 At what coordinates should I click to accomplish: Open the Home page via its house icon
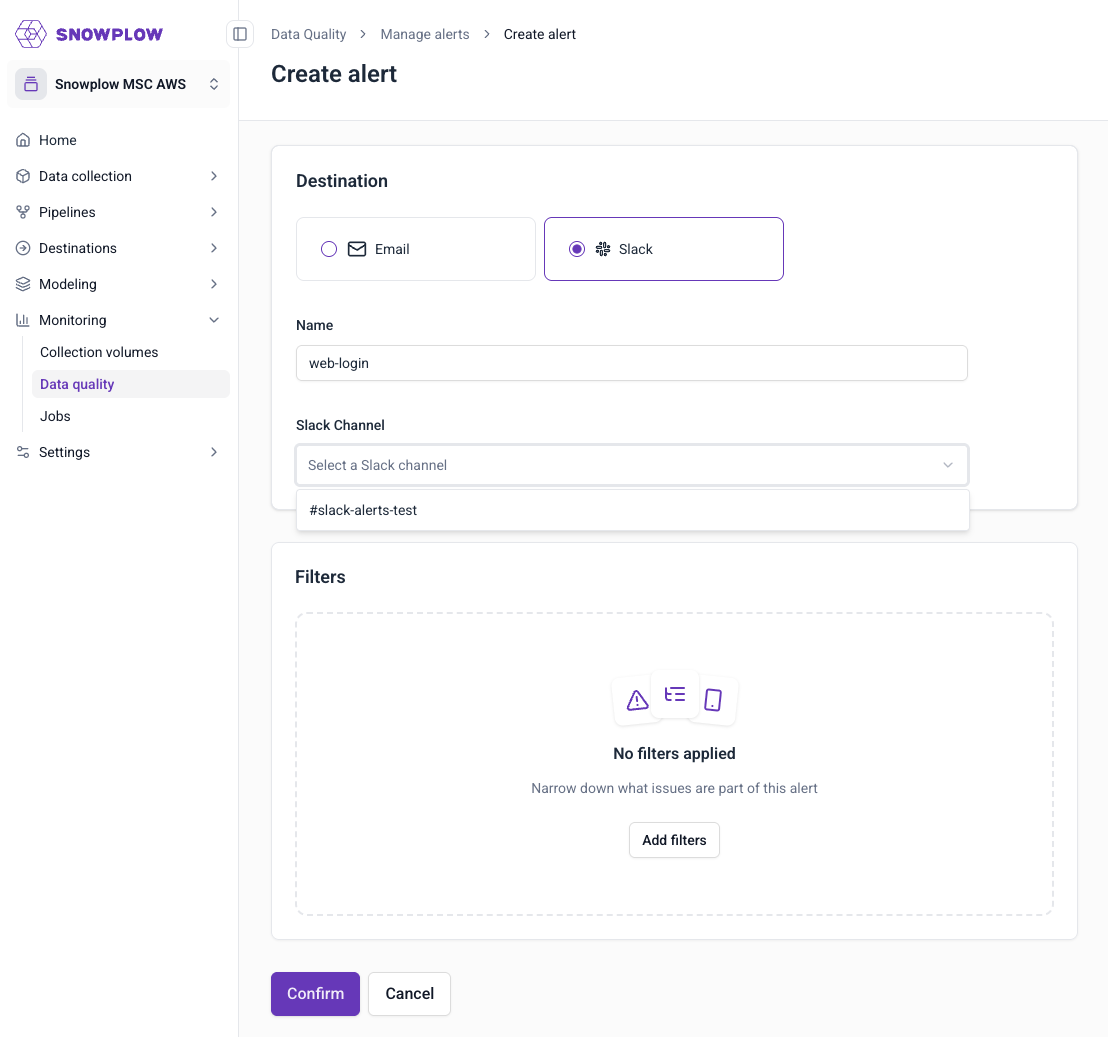click(22, 140)
